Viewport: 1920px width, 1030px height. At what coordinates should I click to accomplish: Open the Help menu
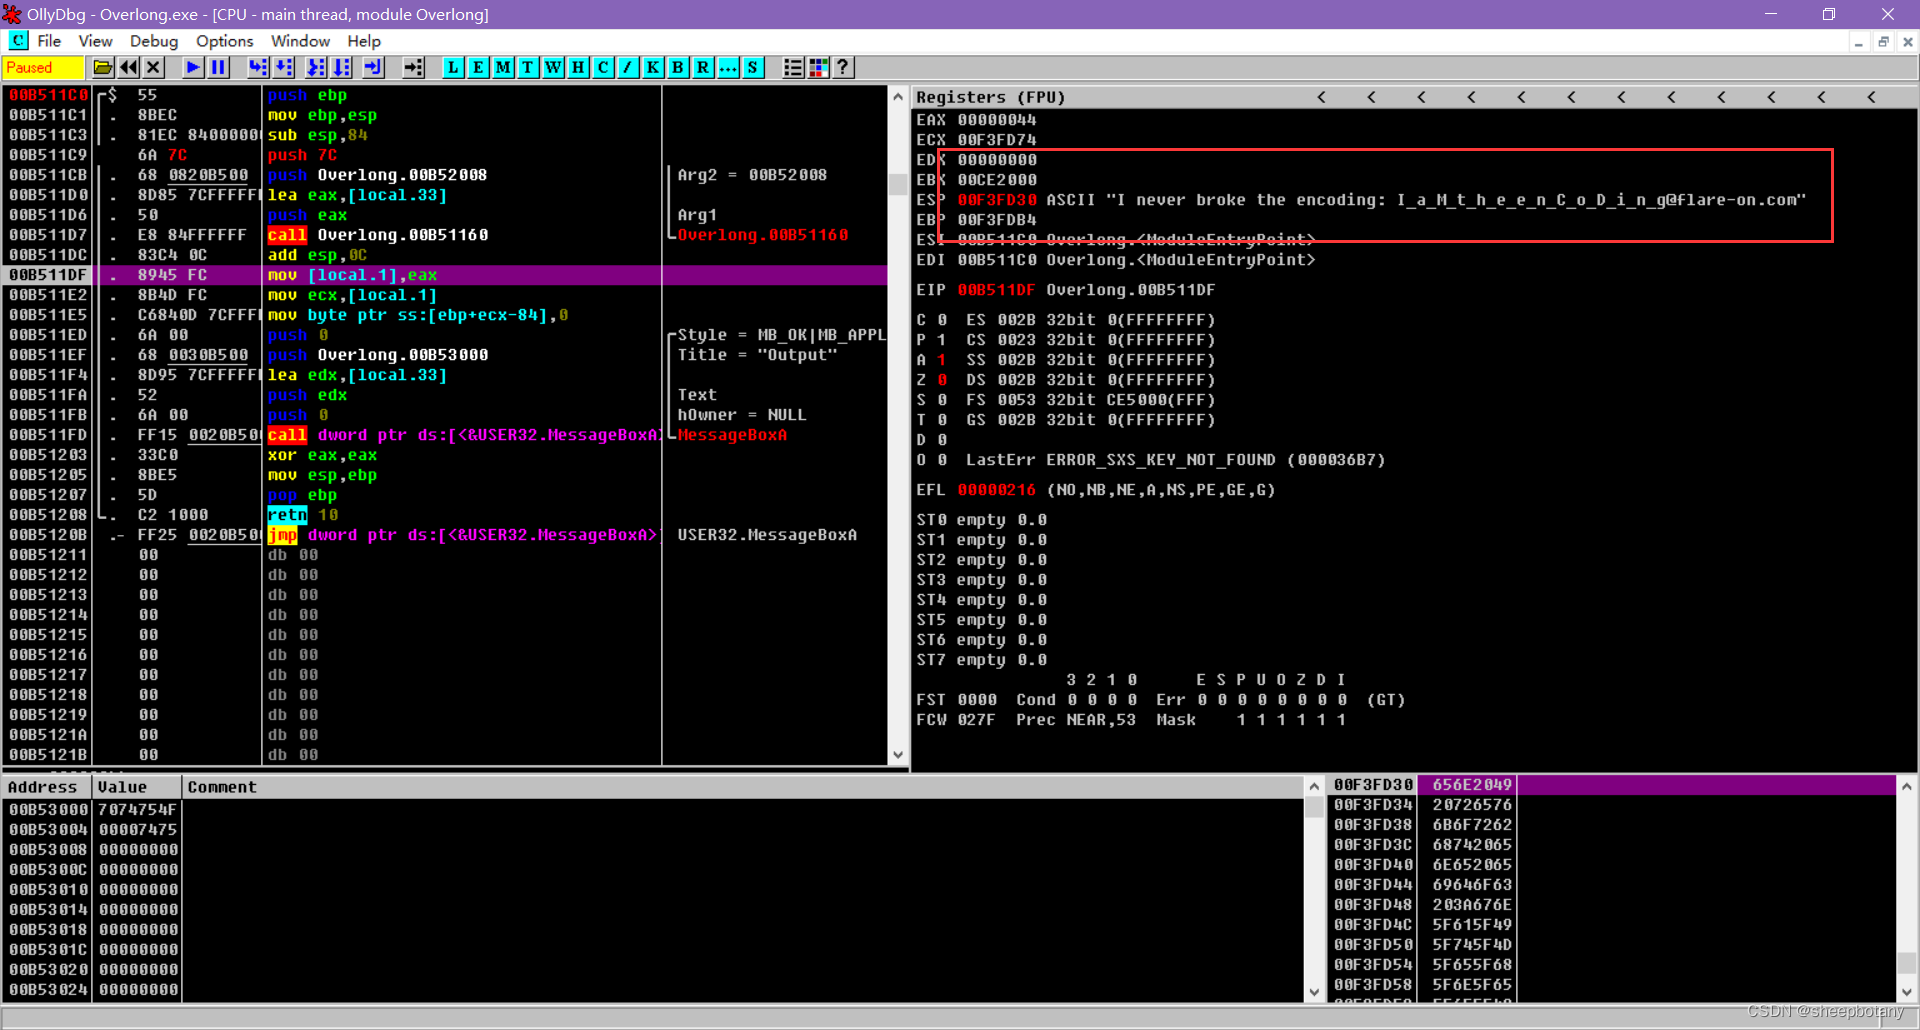tap(364, 41)
